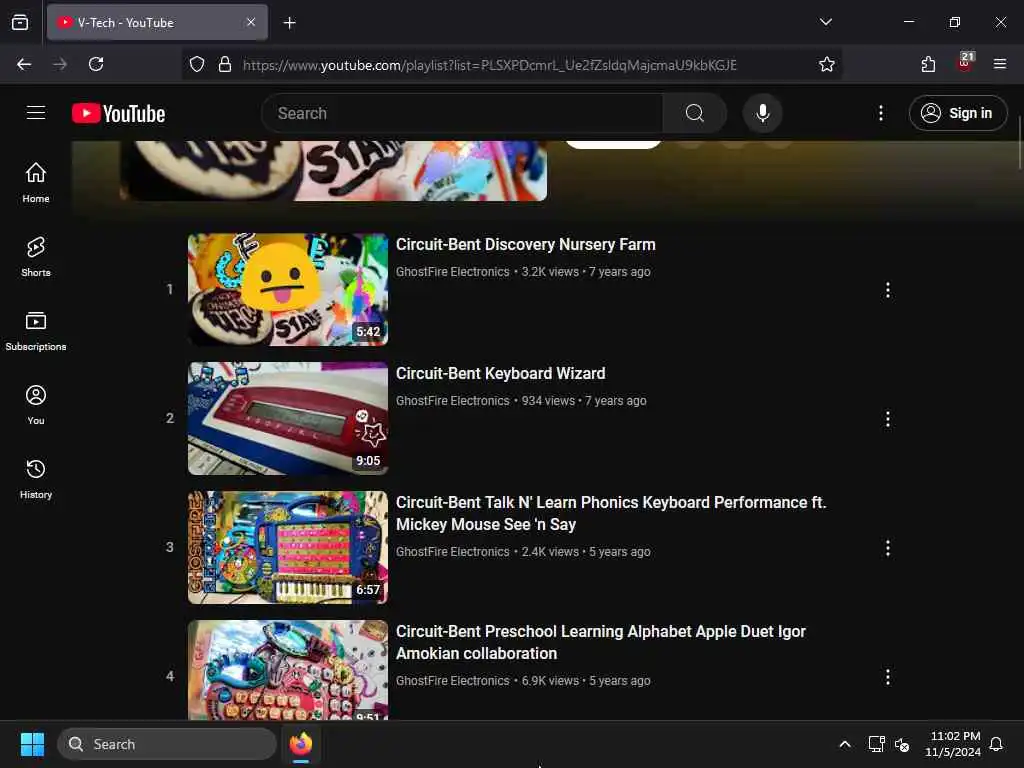Click the Firefox taskbar icon
1024x768 pixels.
tap(300, 744)
